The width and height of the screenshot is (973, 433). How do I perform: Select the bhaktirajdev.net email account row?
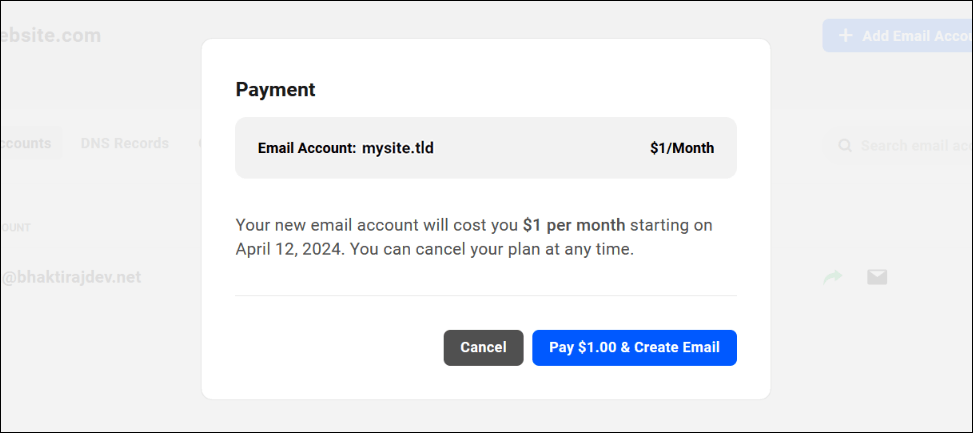72,277
